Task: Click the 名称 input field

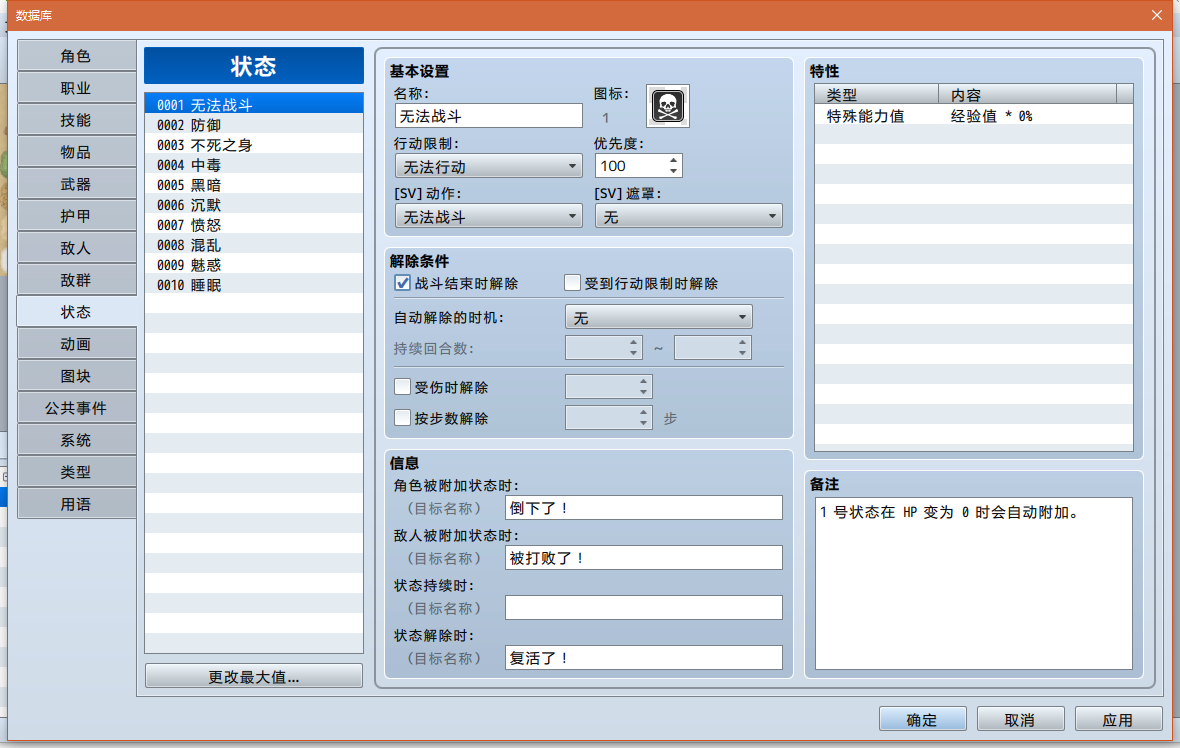Action: (x=488, y=116)
